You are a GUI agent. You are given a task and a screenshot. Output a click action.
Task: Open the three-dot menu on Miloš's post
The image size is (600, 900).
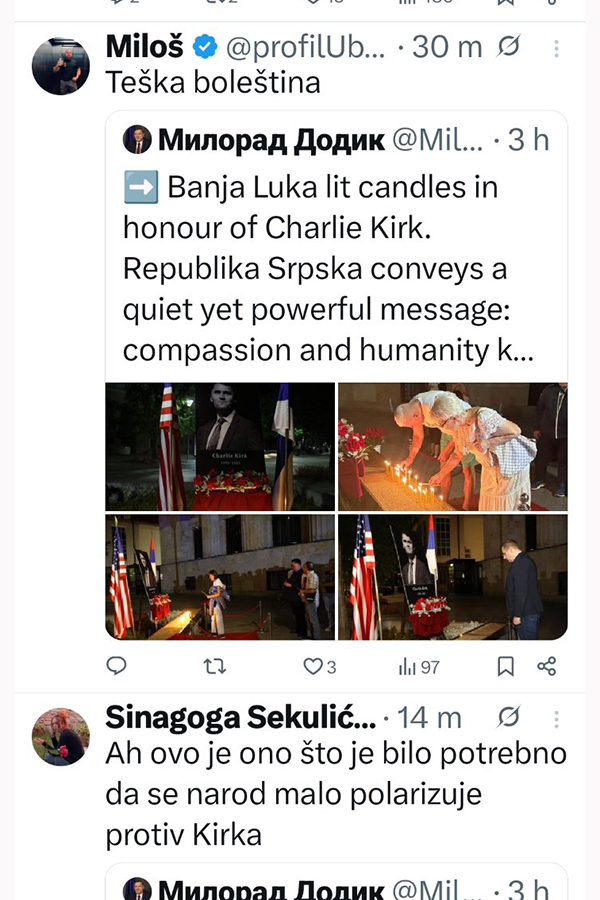(x=556, y=49)
